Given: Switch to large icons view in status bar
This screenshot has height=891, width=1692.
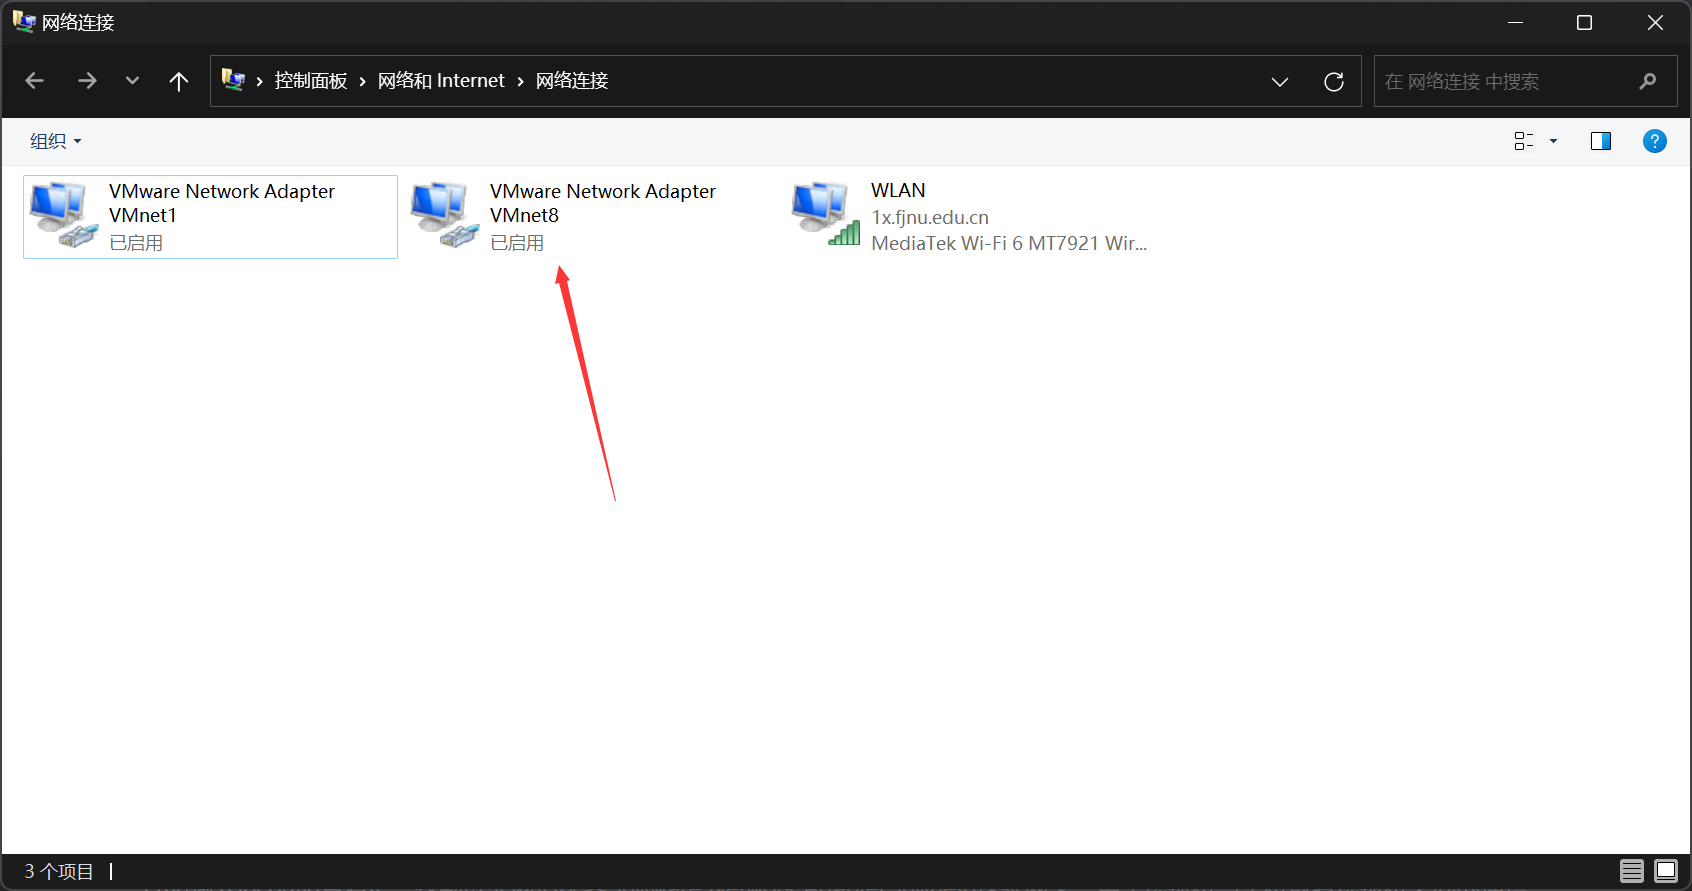Looking at the screenshot, I should (x=1666, y=871).
